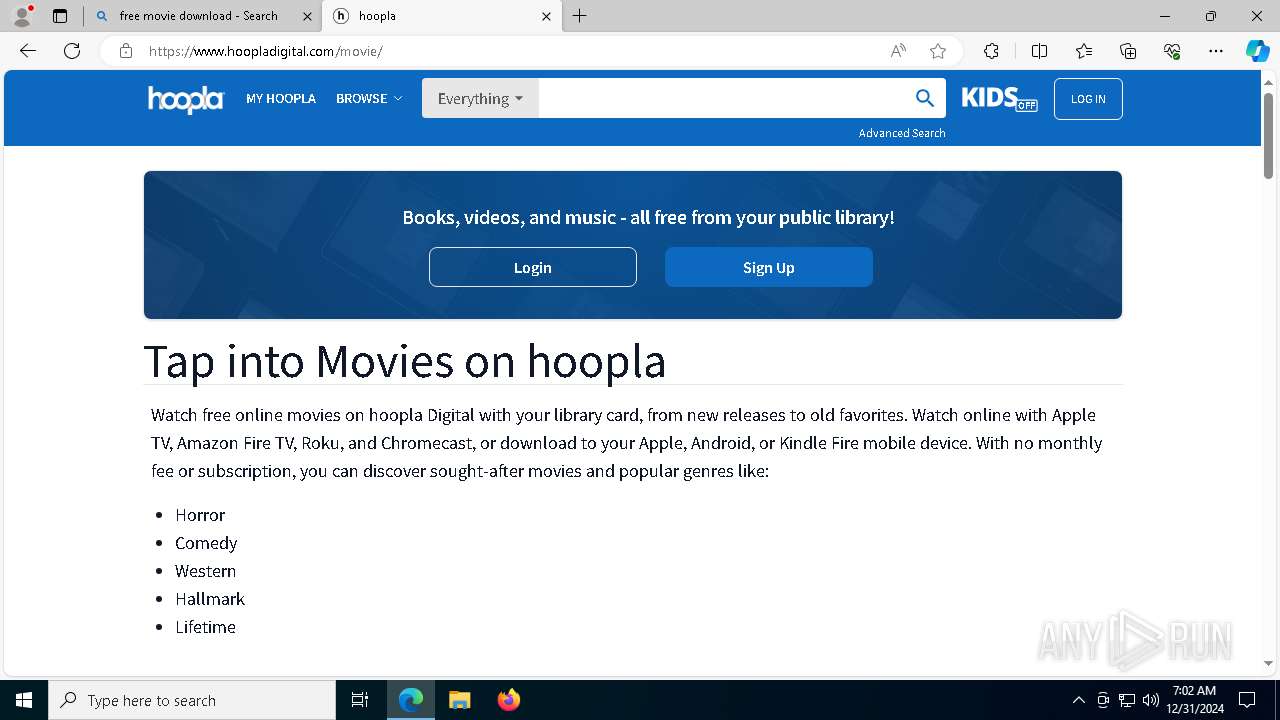Expand the BROWSE menu

(x=369, y=99)
